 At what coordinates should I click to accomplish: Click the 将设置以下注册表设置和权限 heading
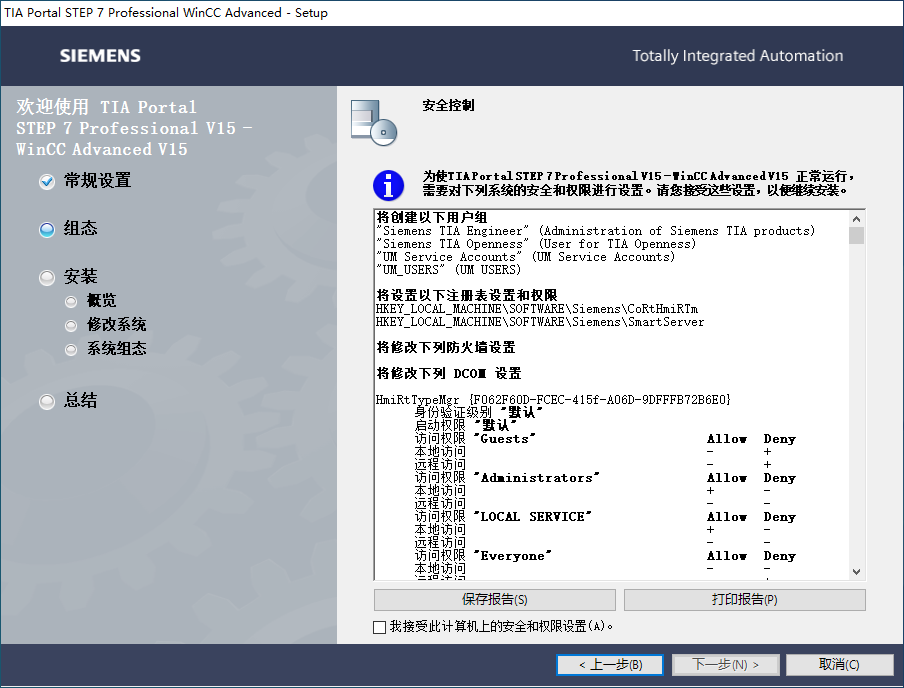467,295
